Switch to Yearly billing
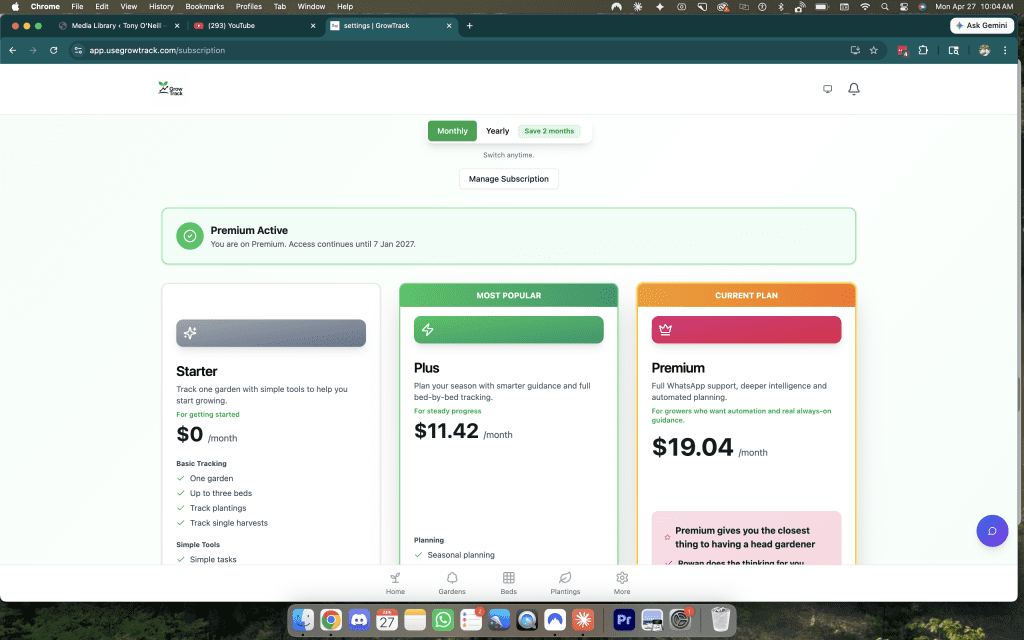This screenshot has width=1024, height=640. (x=498, y=131)
